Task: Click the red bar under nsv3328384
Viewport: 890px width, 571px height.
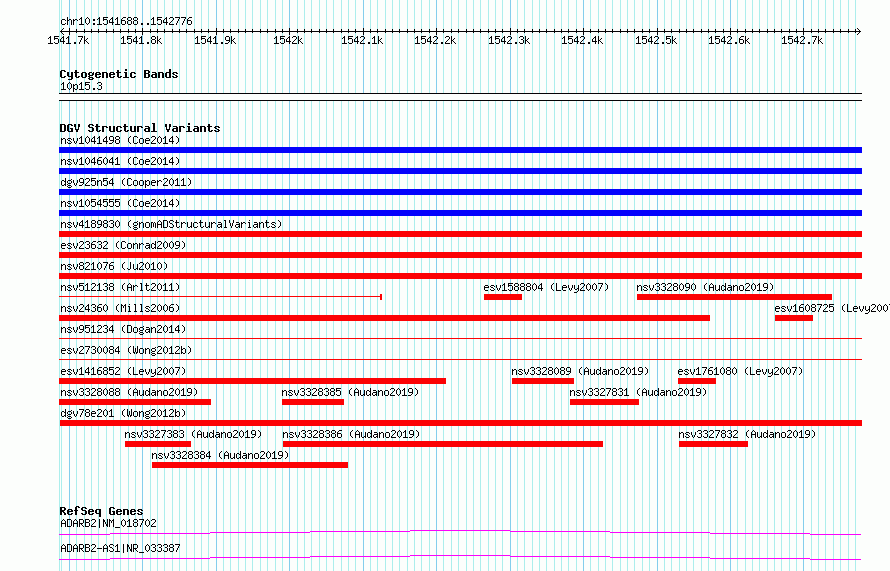Action: tap(250, 465)
